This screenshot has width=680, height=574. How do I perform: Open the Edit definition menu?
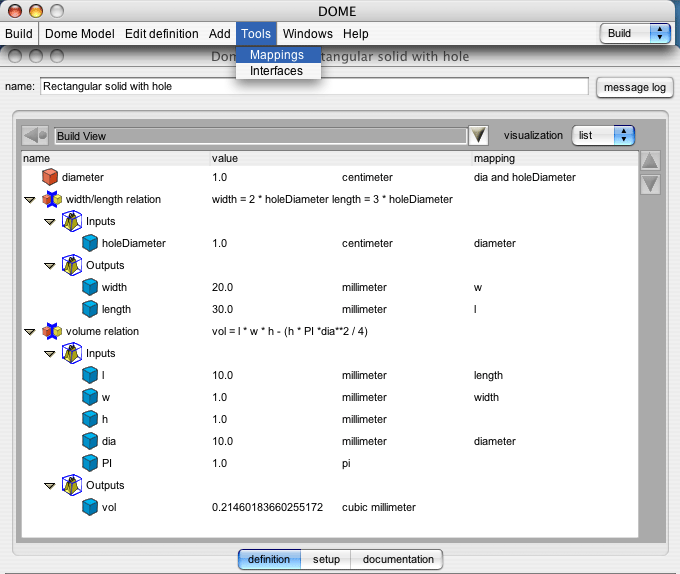162,34
